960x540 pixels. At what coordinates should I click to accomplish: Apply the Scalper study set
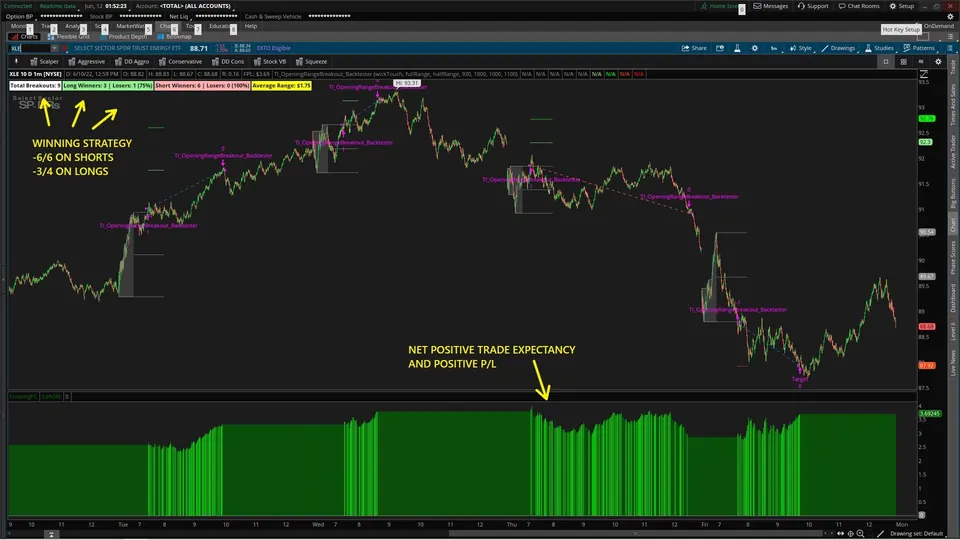point(44,61)
